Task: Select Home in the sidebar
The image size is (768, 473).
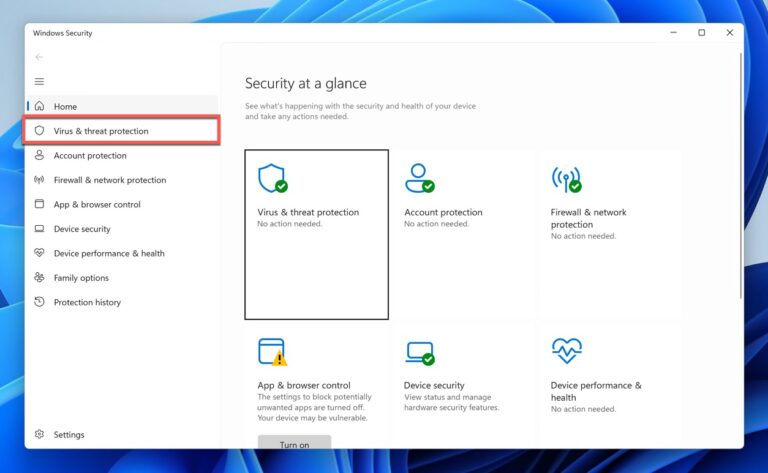Action: (x=122, y=106)
